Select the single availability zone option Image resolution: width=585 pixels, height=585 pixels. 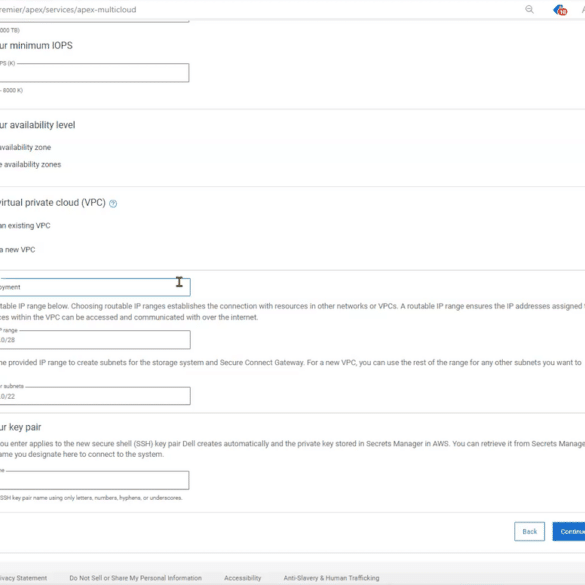pyautogui.click(x=25, y=147)
